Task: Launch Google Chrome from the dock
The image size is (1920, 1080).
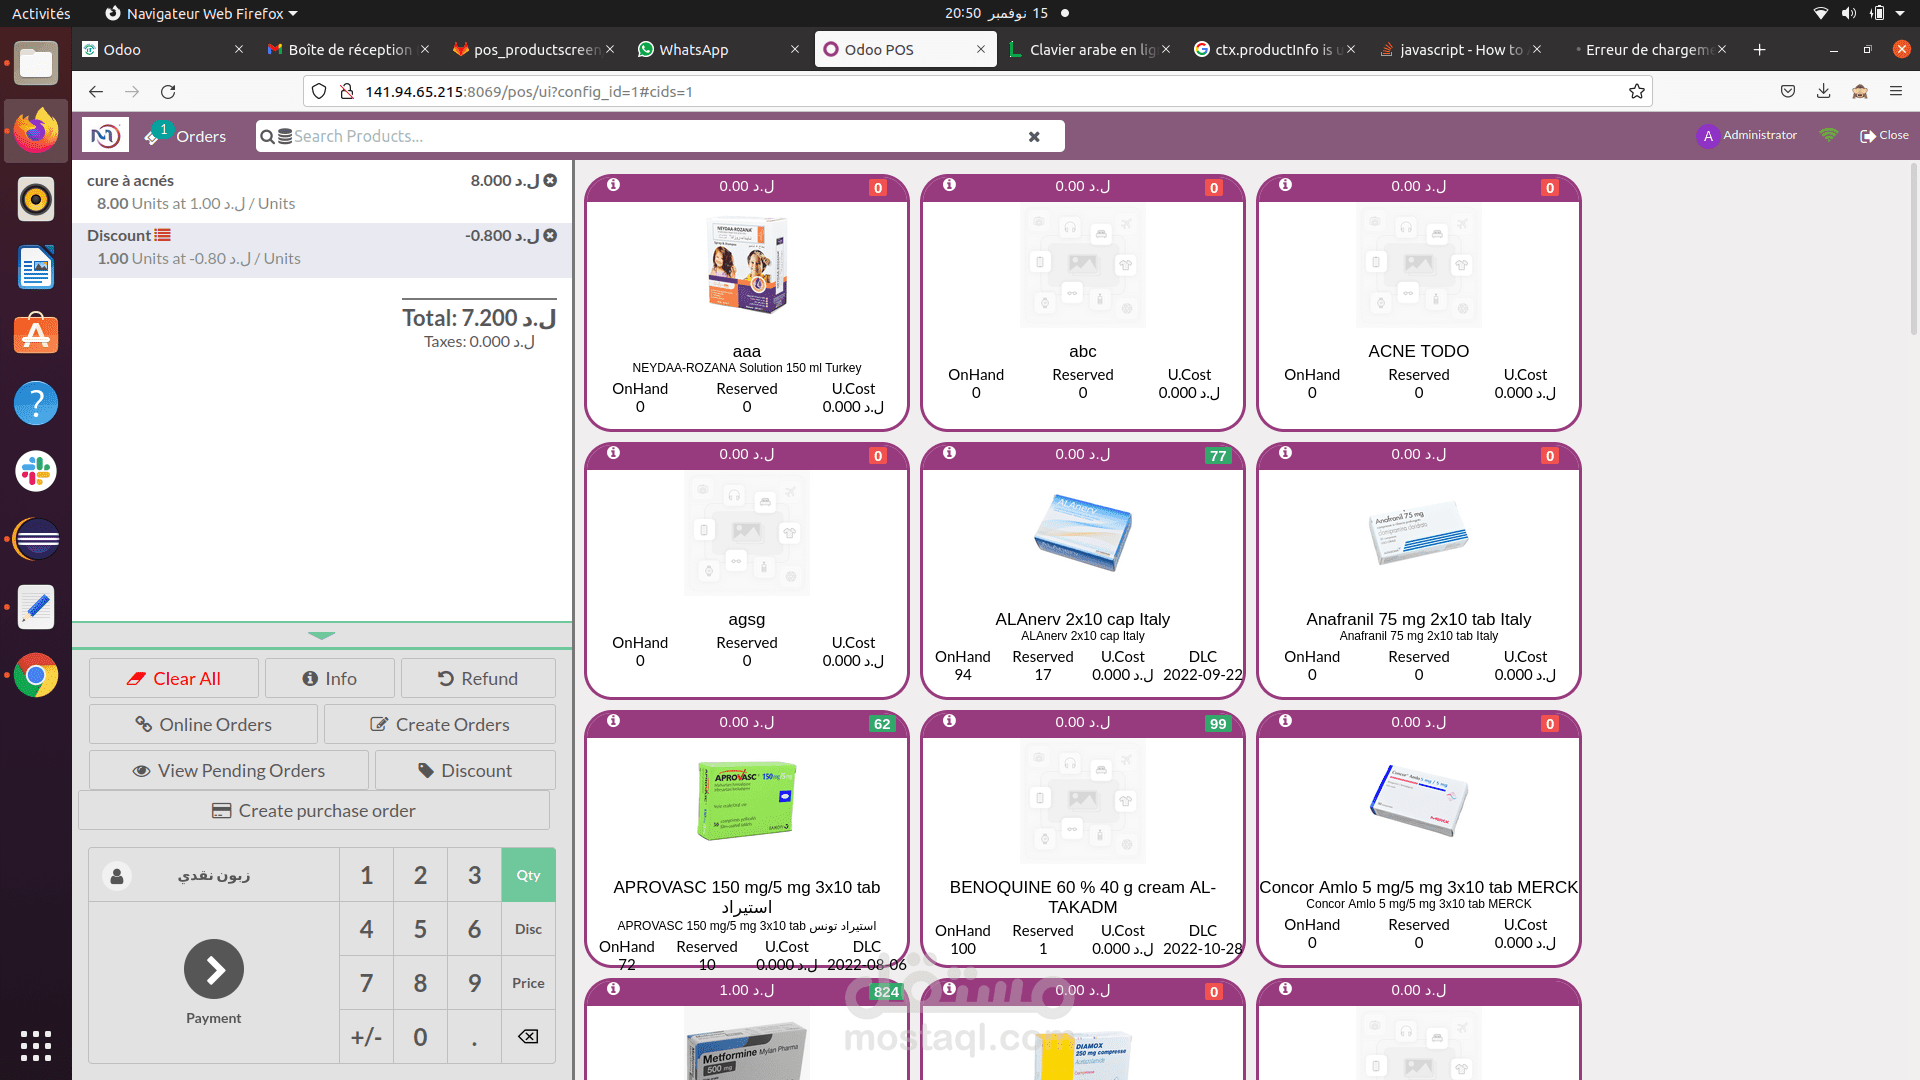Action: click(36, 675)
